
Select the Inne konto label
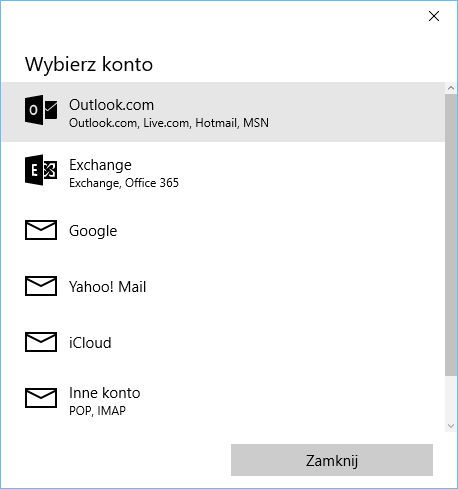click(104, 393)
